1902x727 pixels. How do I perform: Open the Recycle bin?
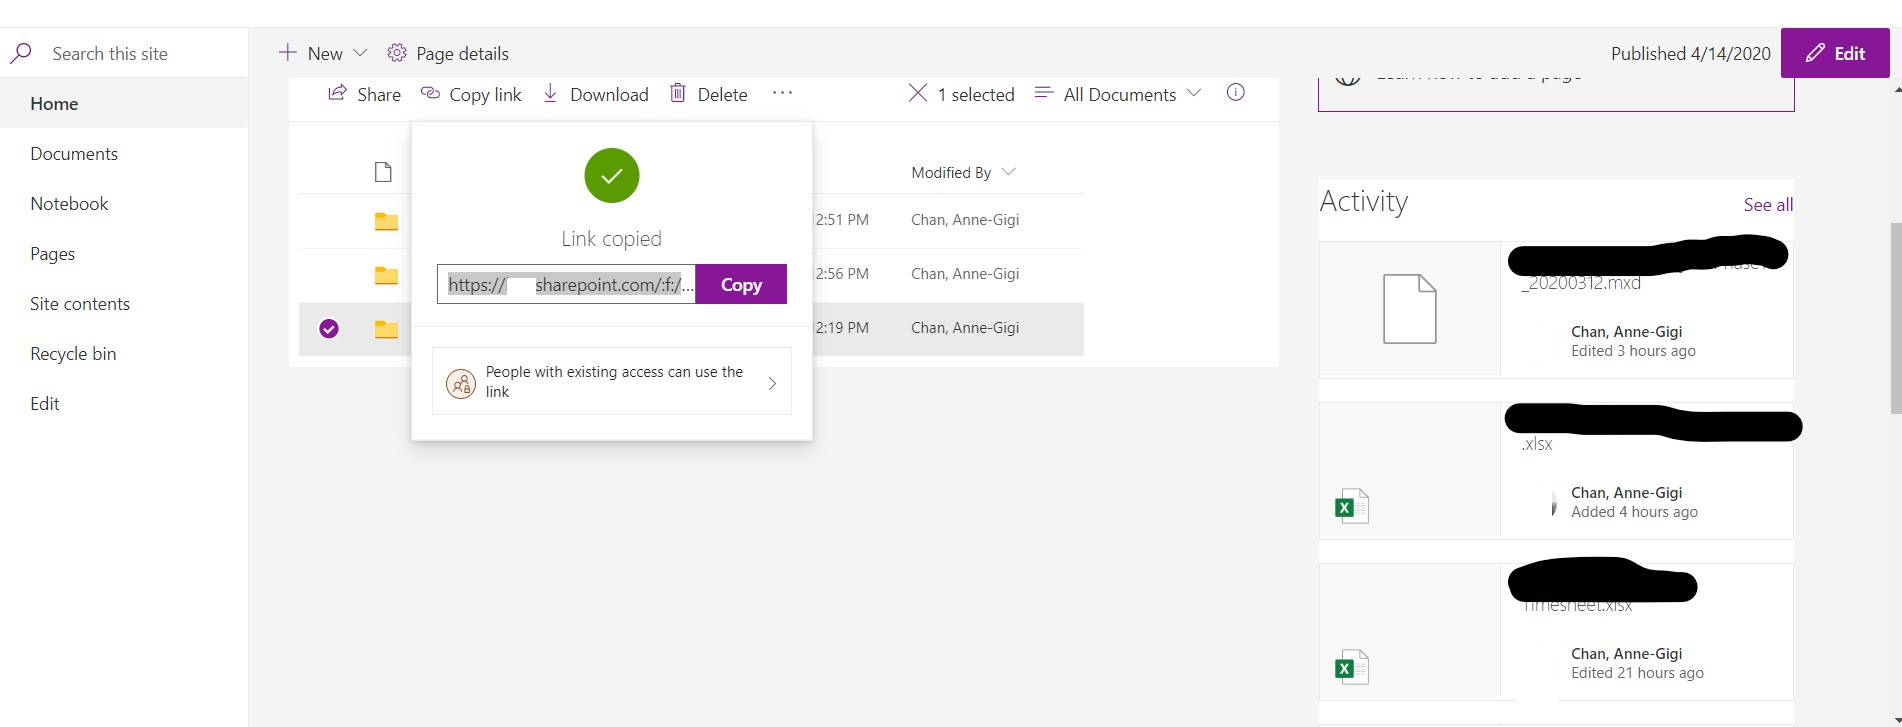click(x=73, y=354)
